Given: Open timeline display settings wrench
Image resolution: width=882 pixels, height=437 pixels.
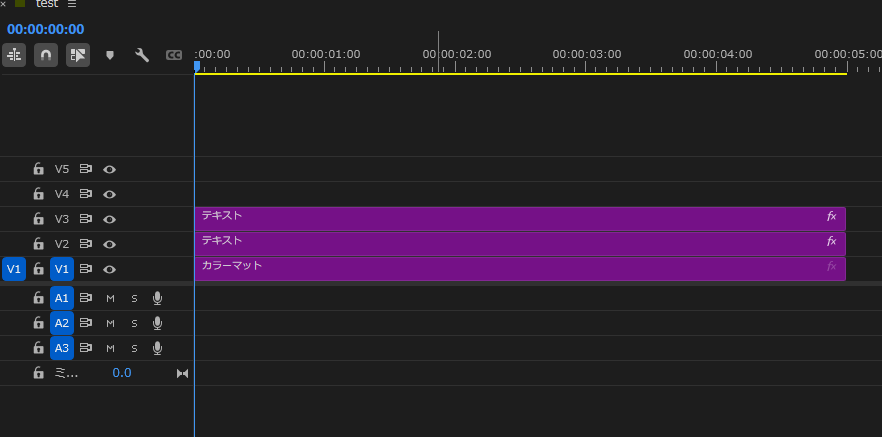Looking at the screenshot, I should point(142,56).
